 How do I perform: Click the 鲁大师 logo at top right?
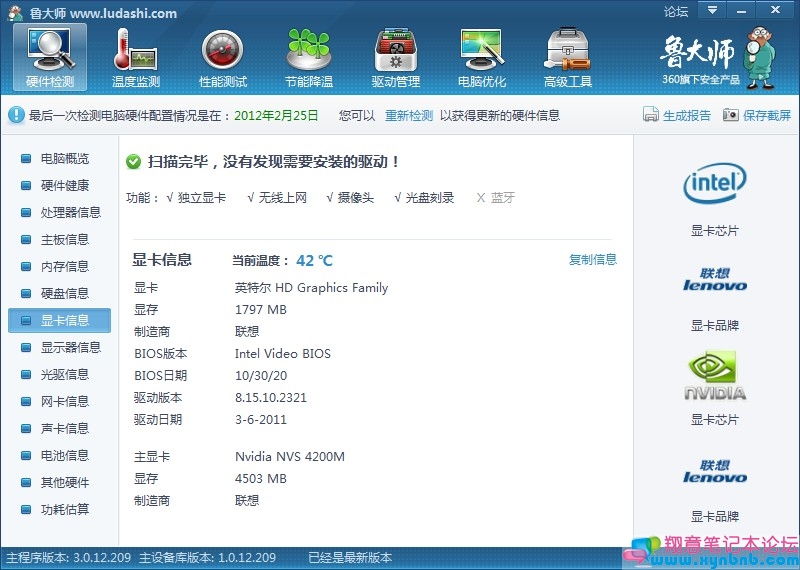[x=717, y=57]
